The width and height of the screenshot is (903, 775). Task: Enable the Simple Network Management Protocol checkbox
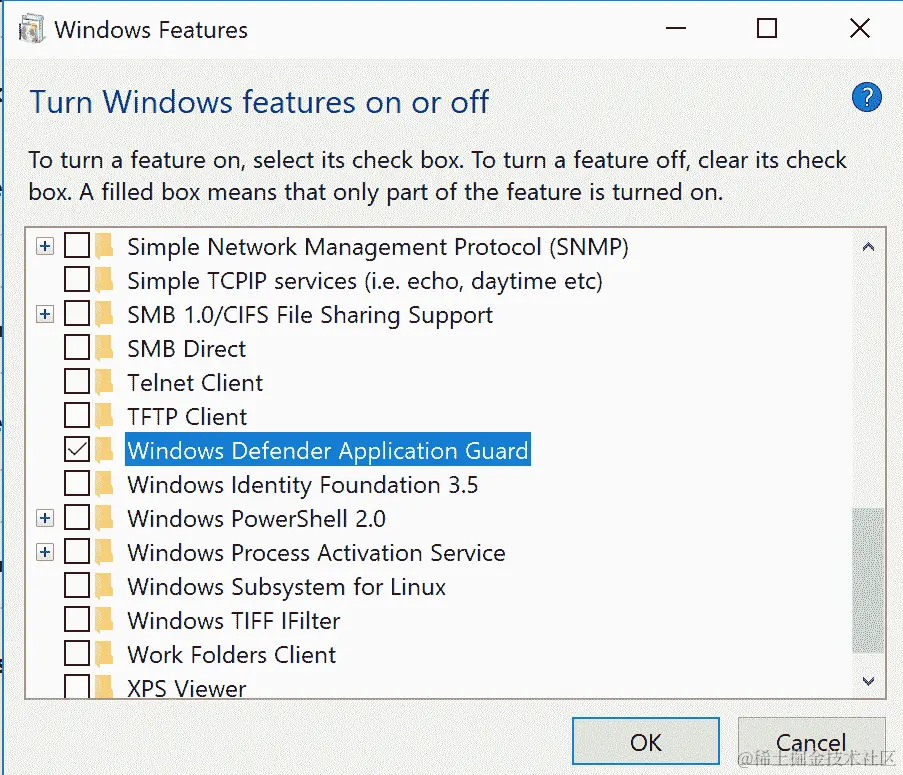77,245
